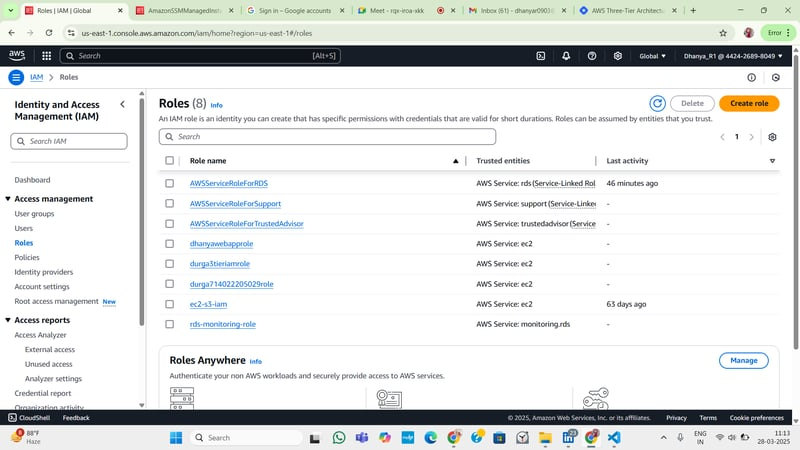The image size is (800, 450).
Task: Open the taskbar task view icon
Action: pyautogui.click(x=315, y=438)
